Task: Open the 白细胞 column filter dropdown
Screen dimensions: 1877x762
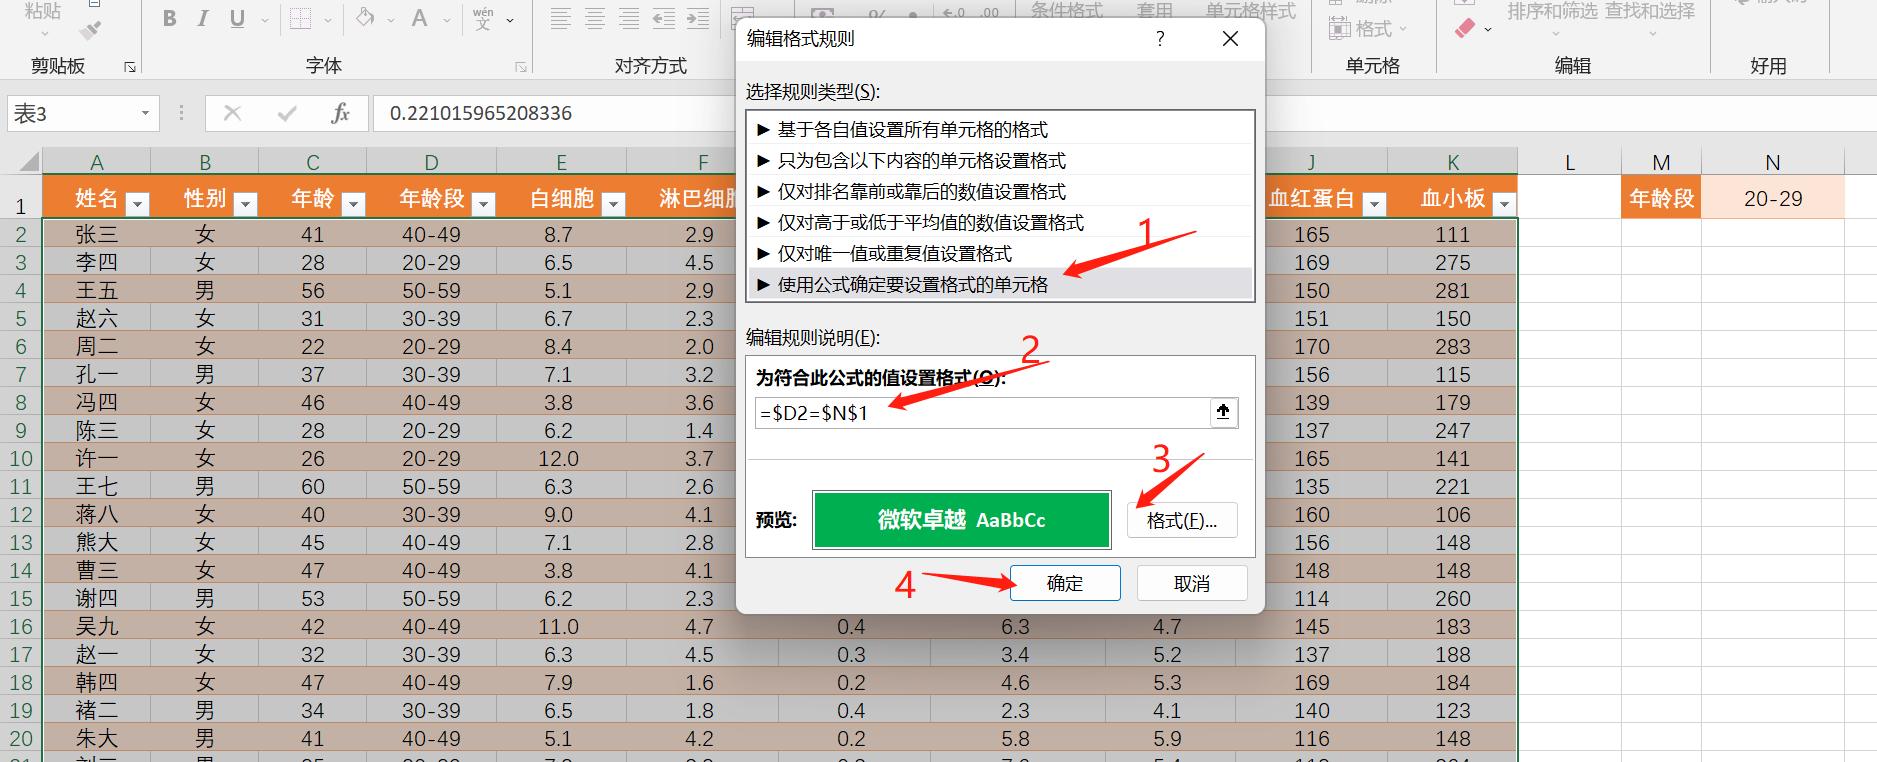Action: [x=614, y=204]
